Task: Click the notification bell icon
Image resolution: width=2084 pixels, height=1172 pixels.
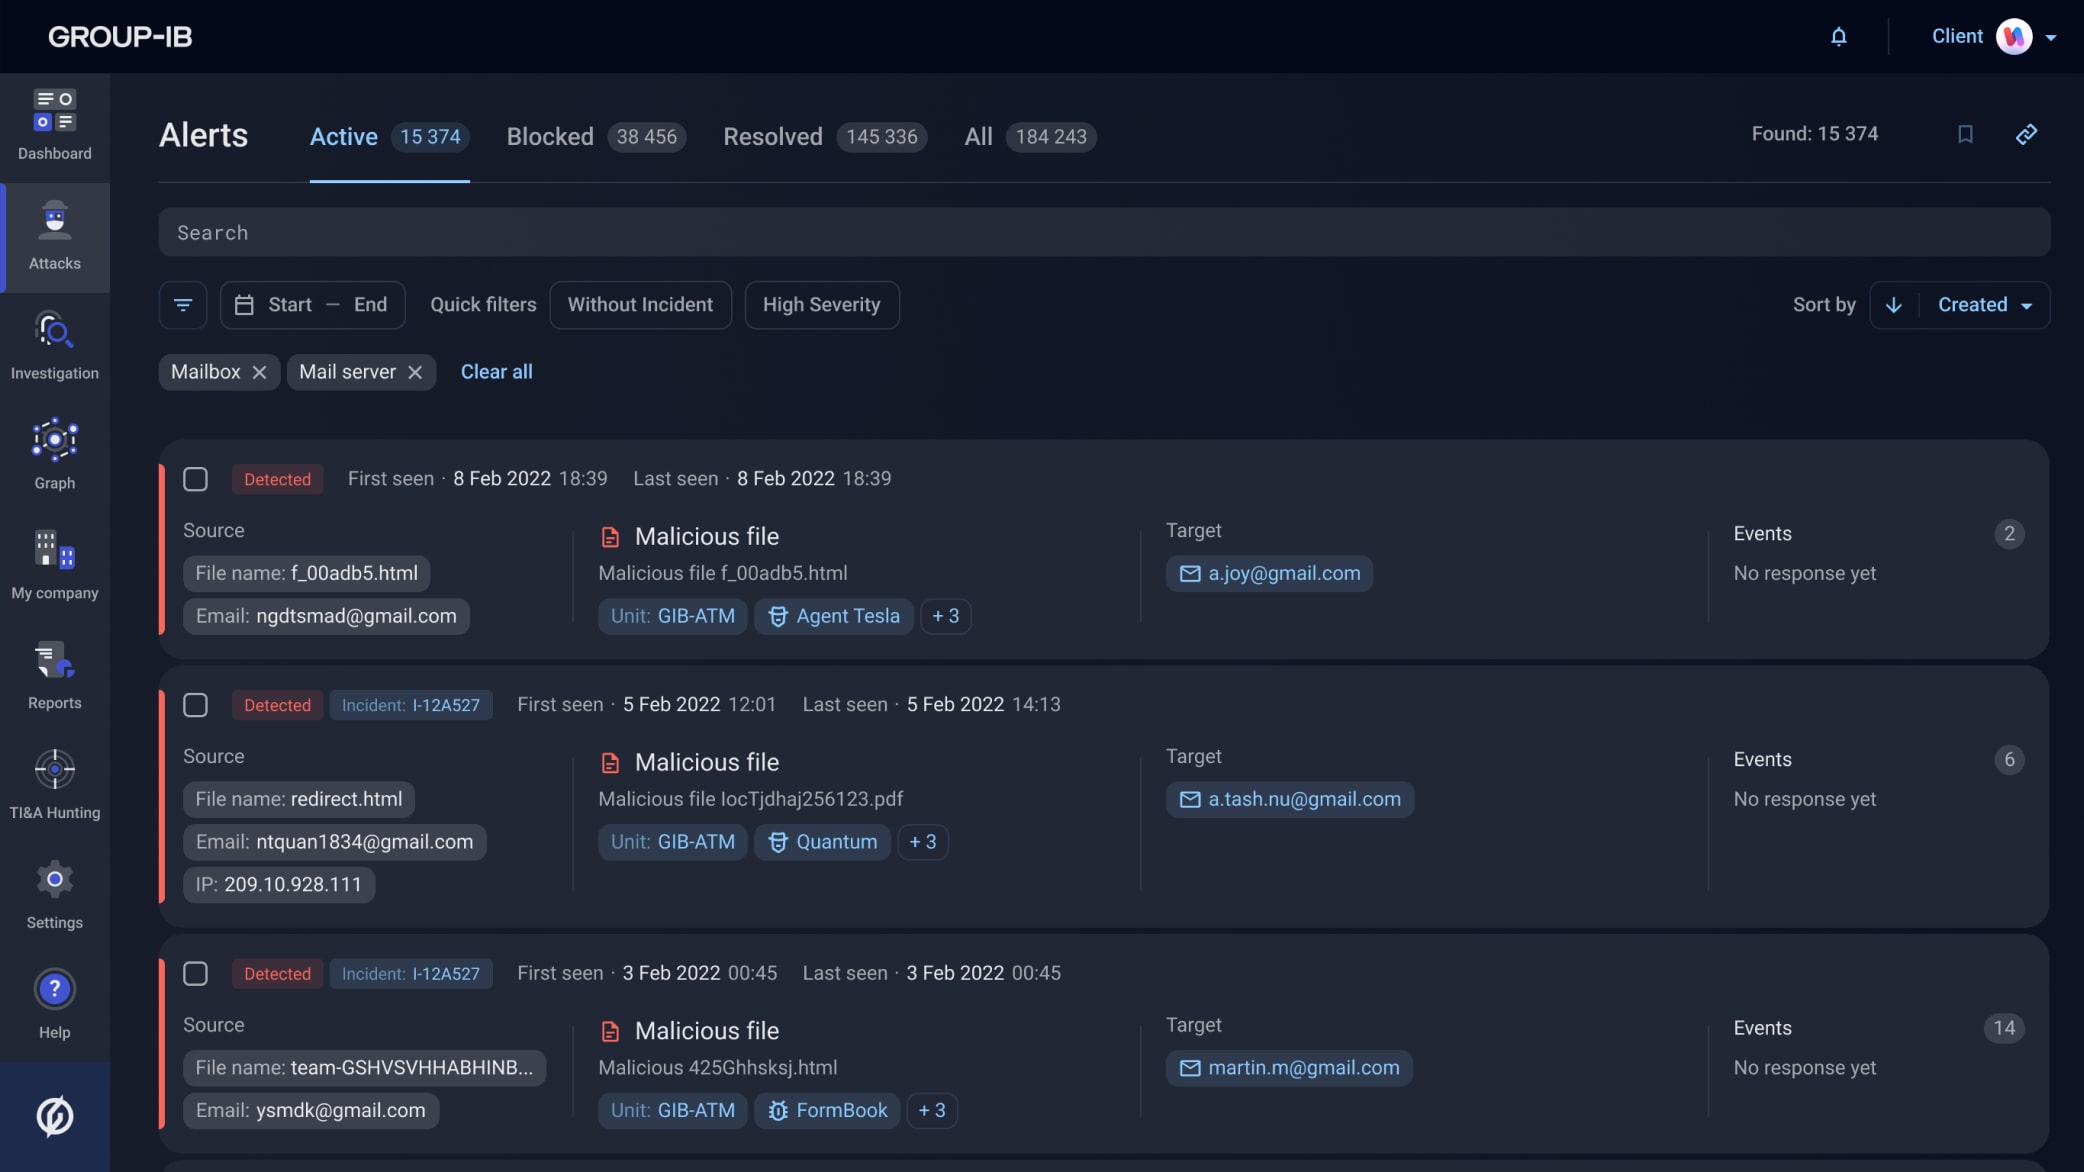Action: pyautogui.click(x=1838, y=37)
